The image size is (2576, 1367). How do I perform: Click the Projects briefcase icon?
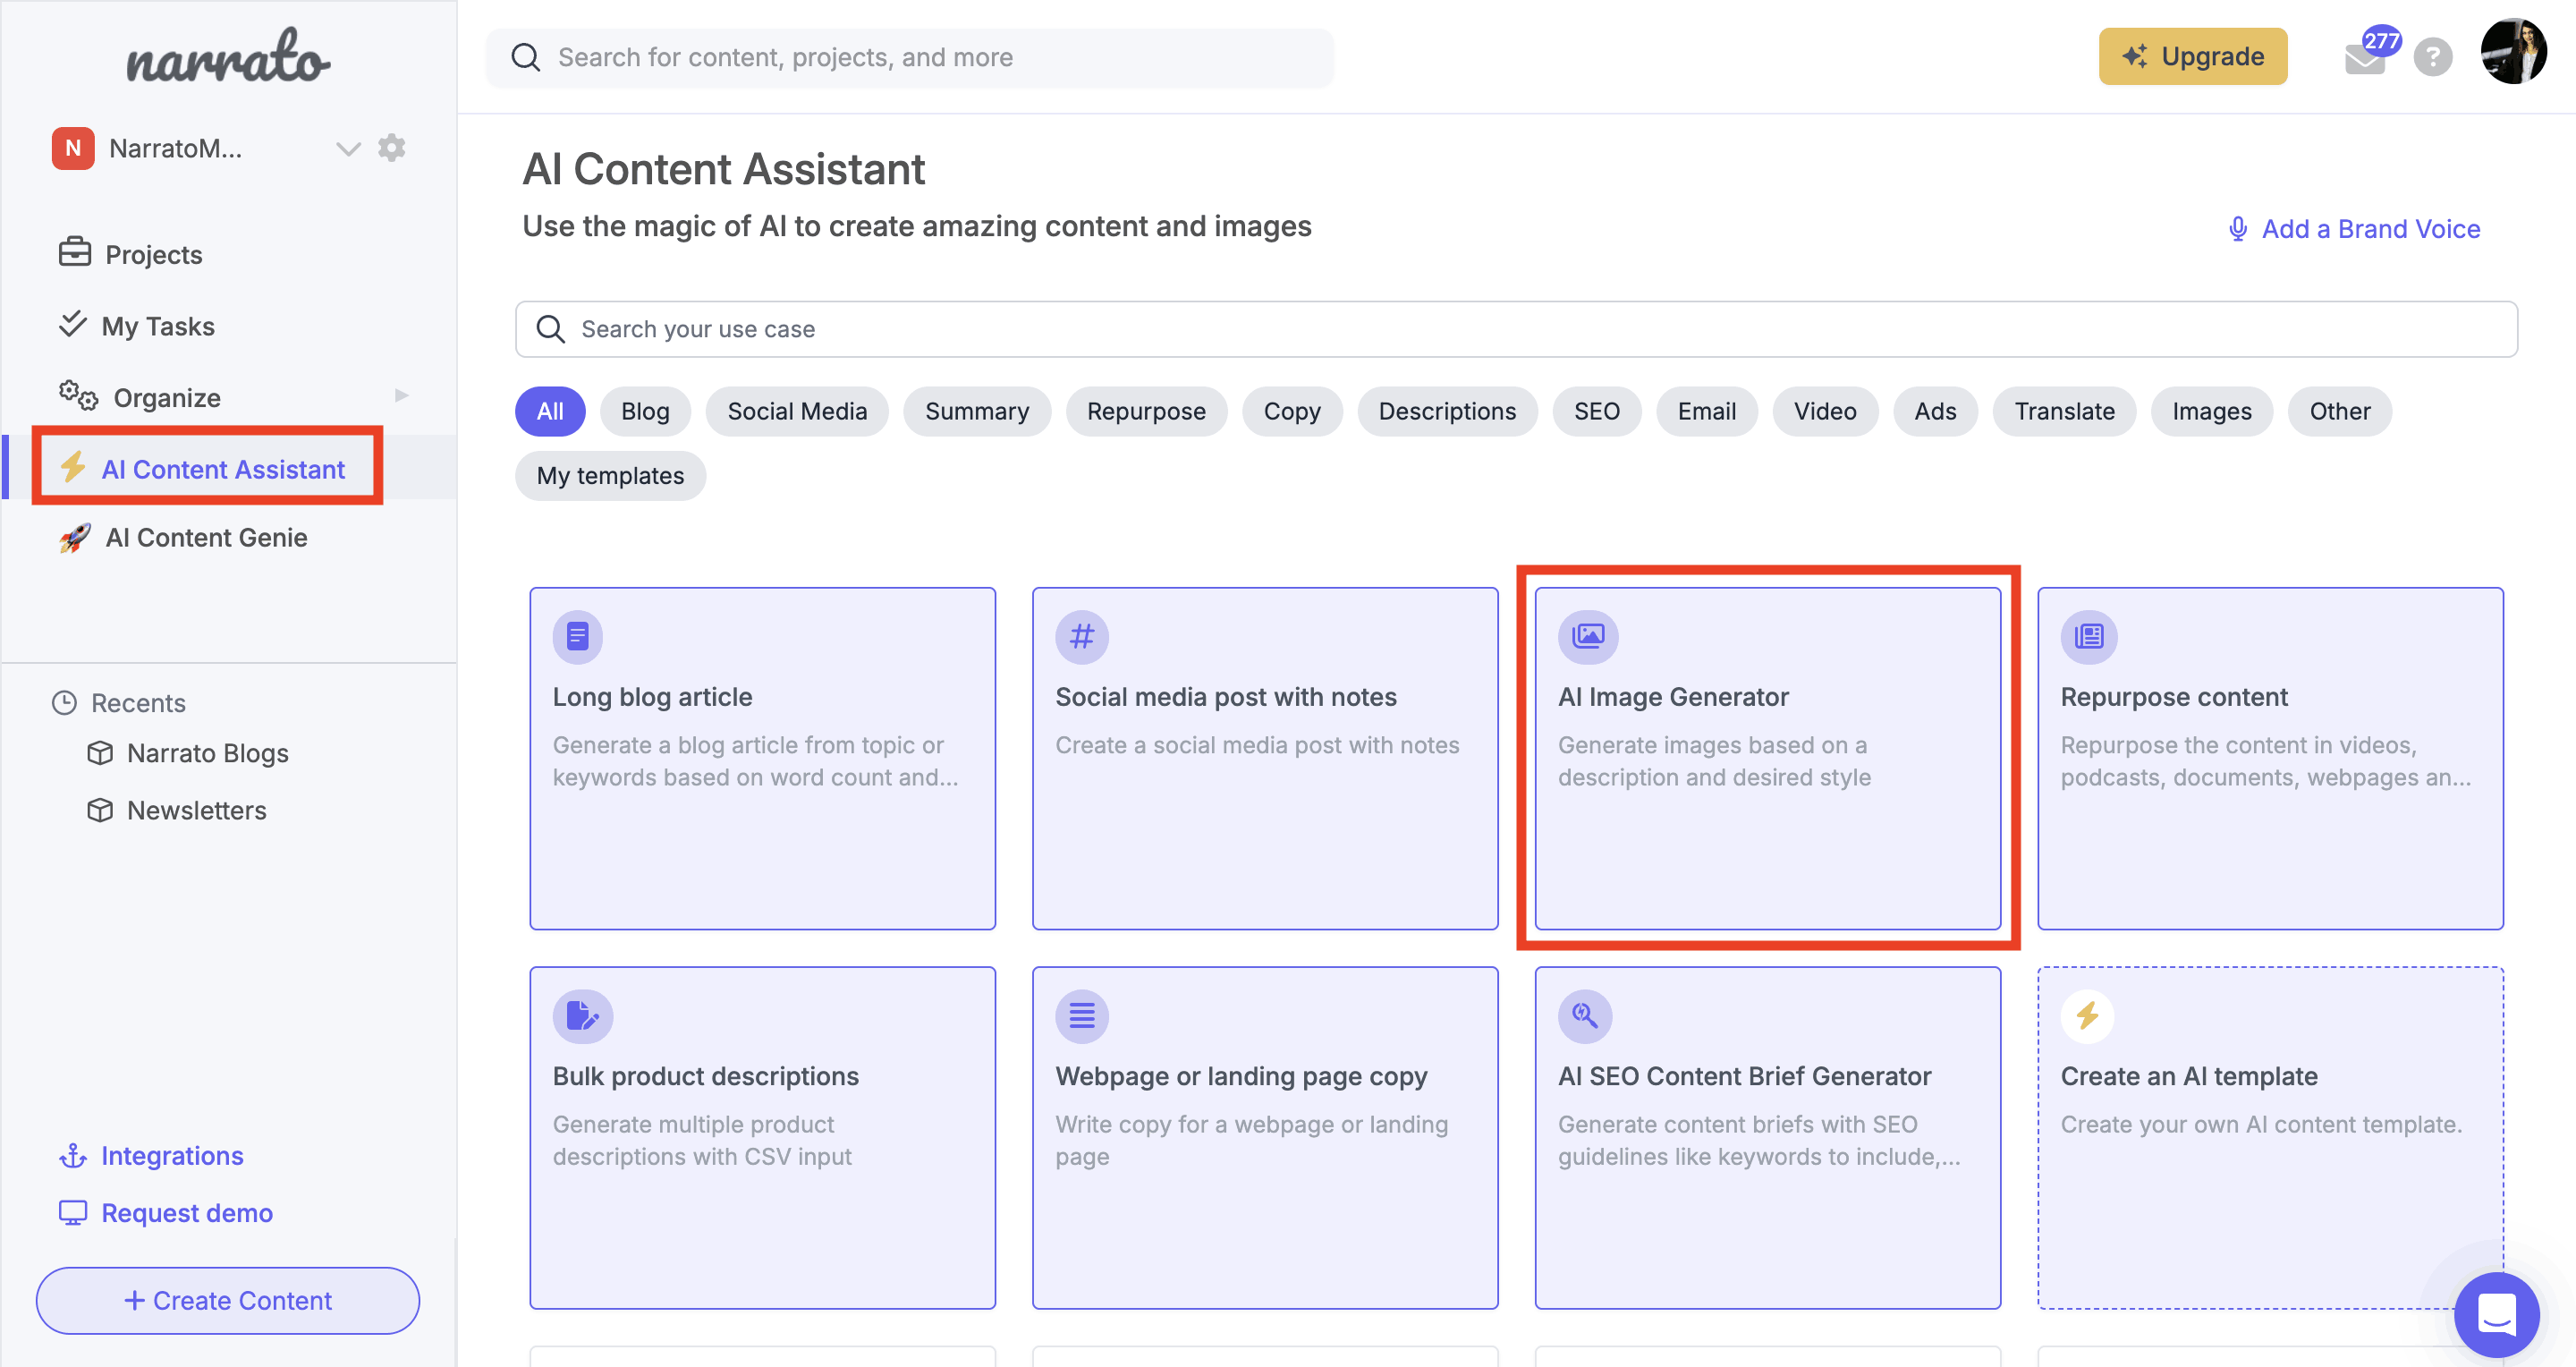tap(74, 252)
